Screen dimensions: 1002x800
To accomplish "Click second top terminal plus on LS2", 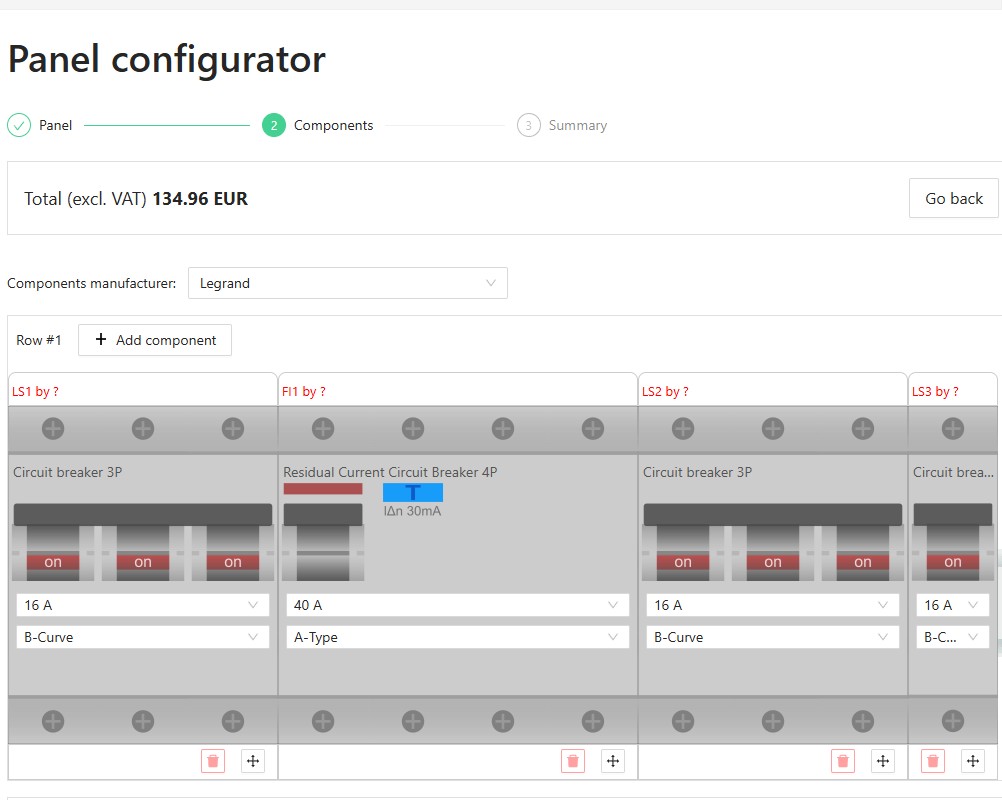I will (x=773, y=428).
